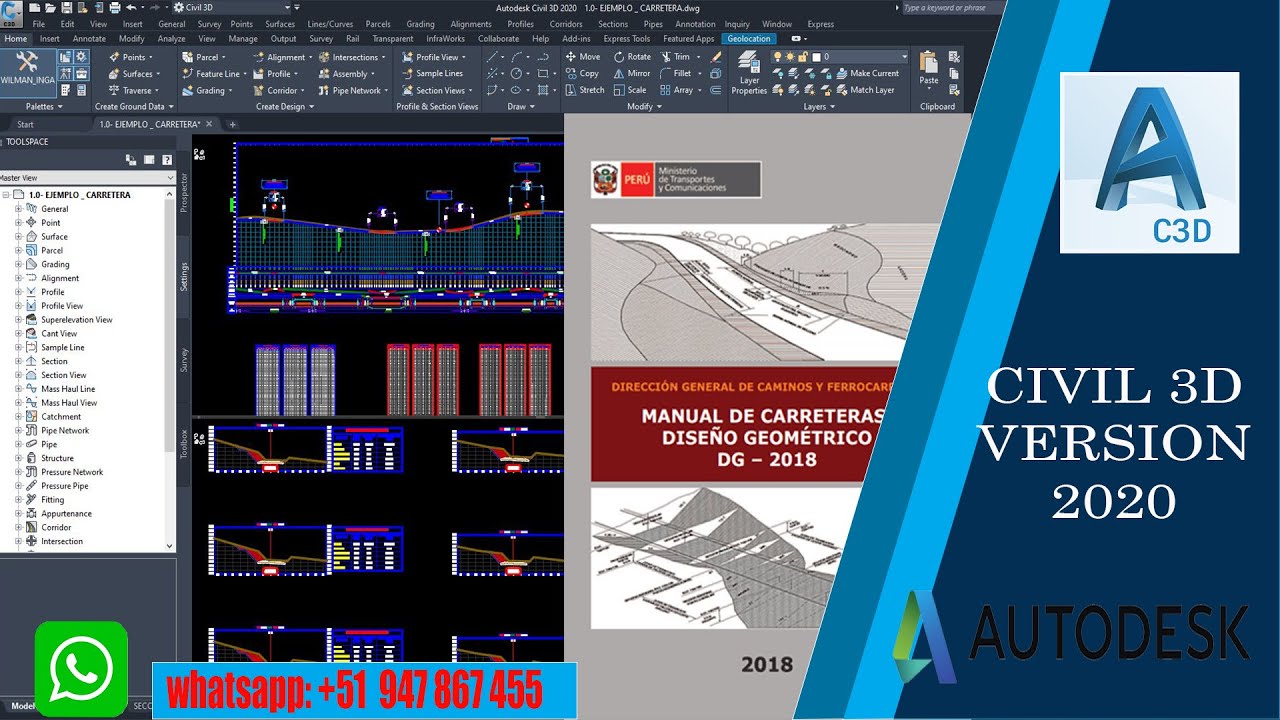Viewport: 1280px width, 720px height.
Task: Switch to the Analyze ribbon tab
Action: pyautogui.click(x=172, y=39)
